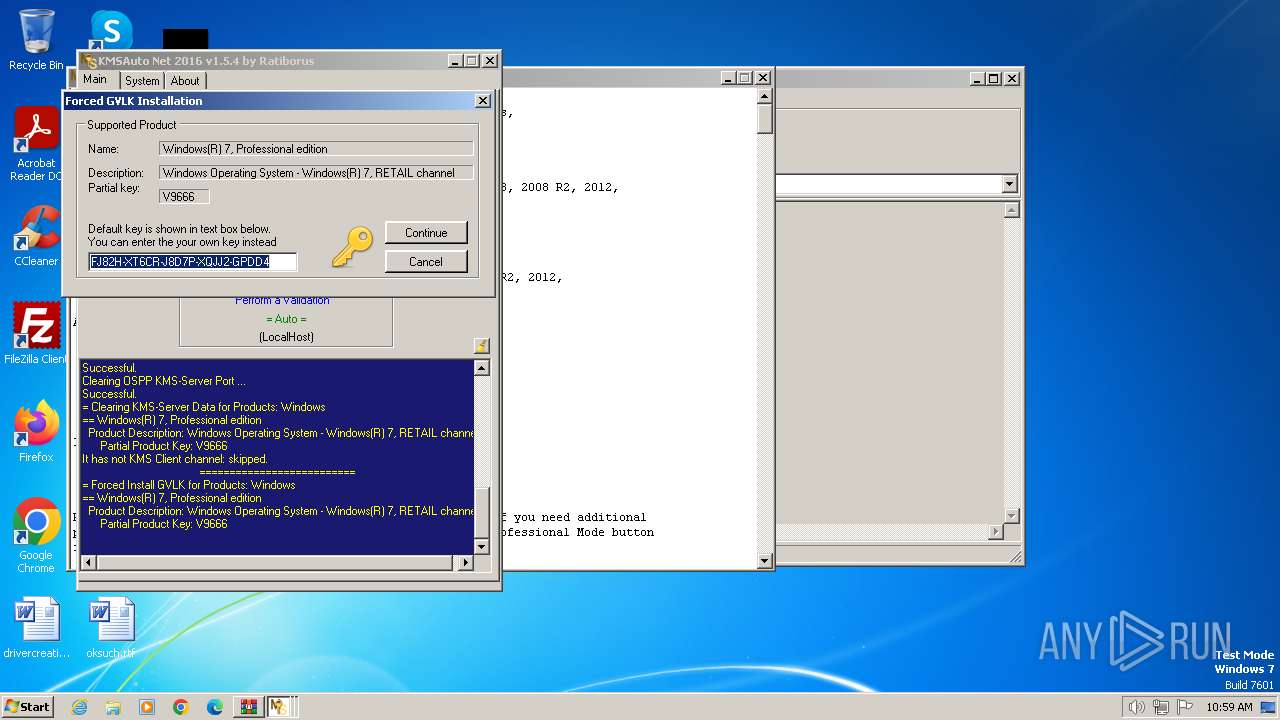1280x720 pixels.
Task: Click the volume speaker tray icon
Action: pyautogui.click(x=1136, y=707)
